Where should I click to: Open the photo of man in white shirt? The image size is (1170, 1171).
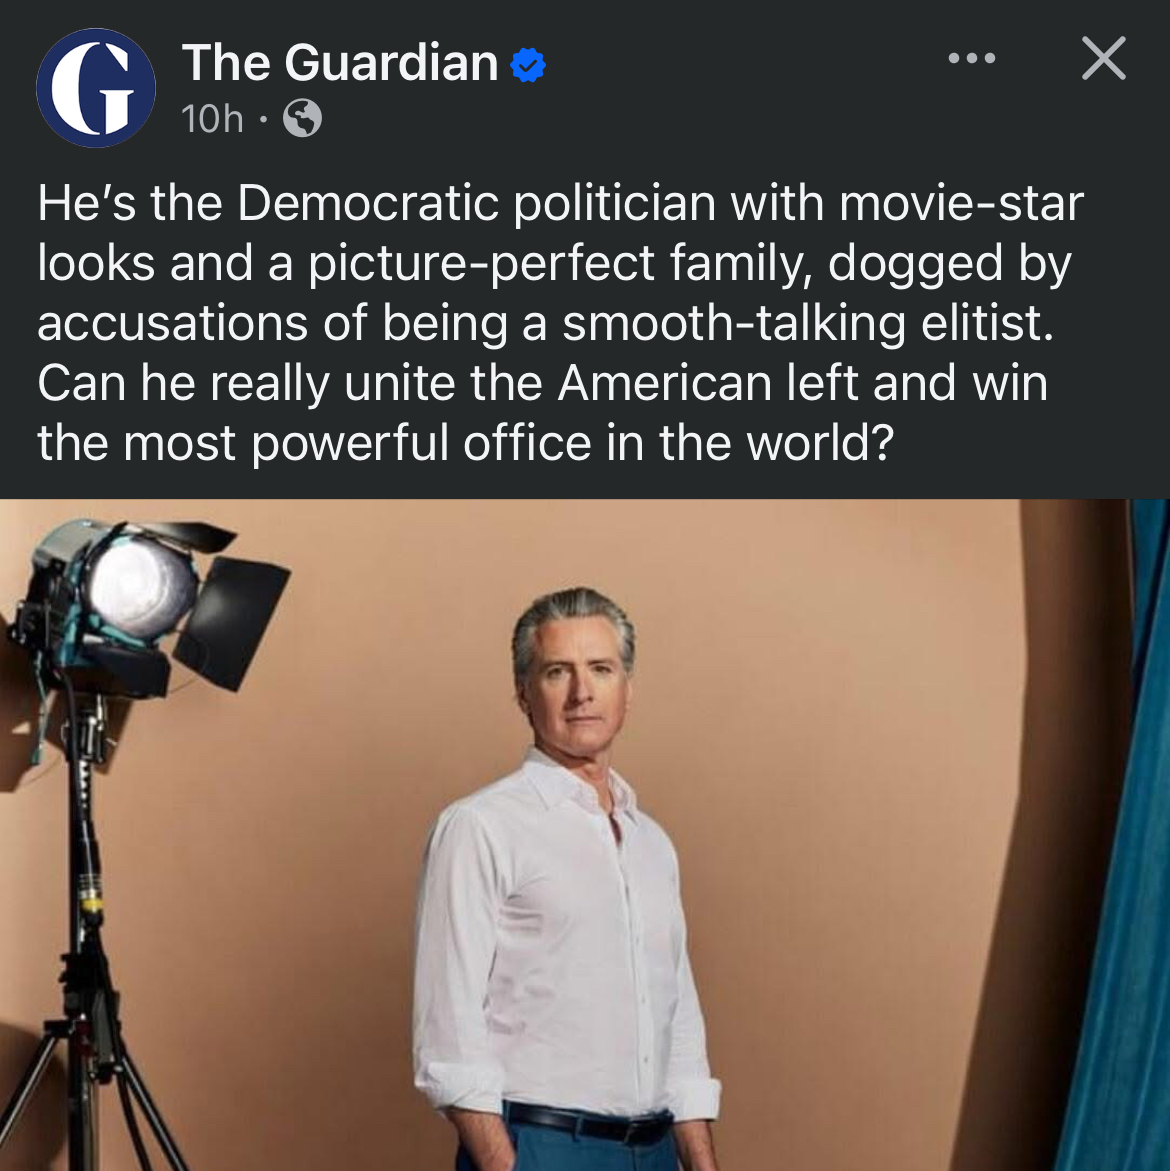[585, 834]
